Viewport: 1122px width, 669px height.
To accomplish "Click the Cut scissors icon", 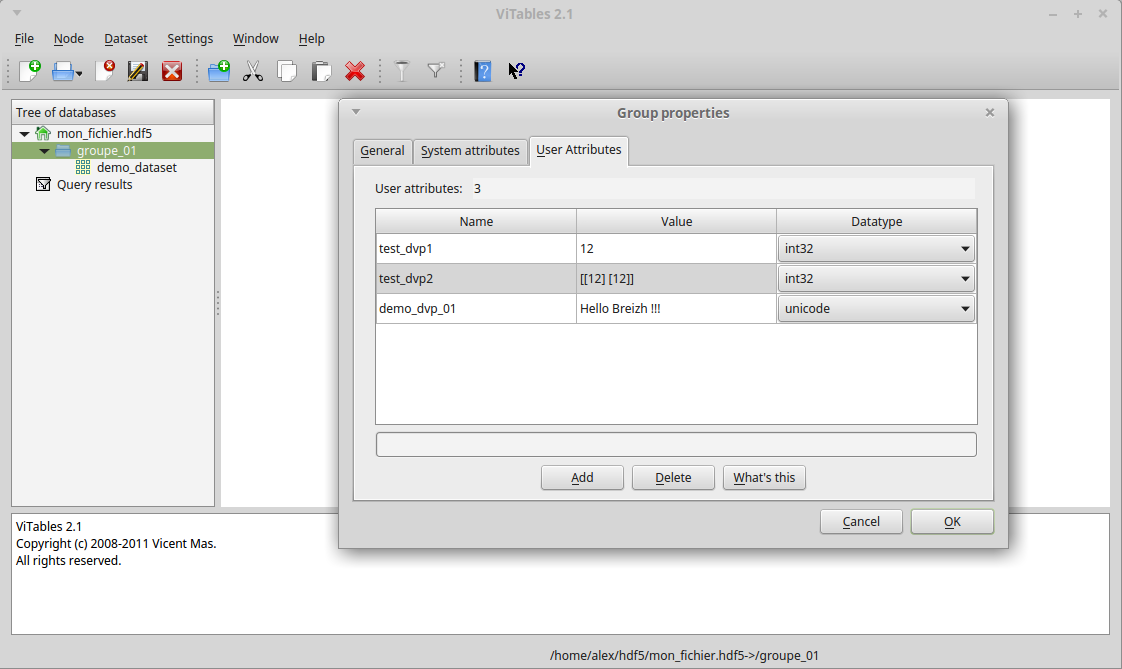I will [253, 71].
